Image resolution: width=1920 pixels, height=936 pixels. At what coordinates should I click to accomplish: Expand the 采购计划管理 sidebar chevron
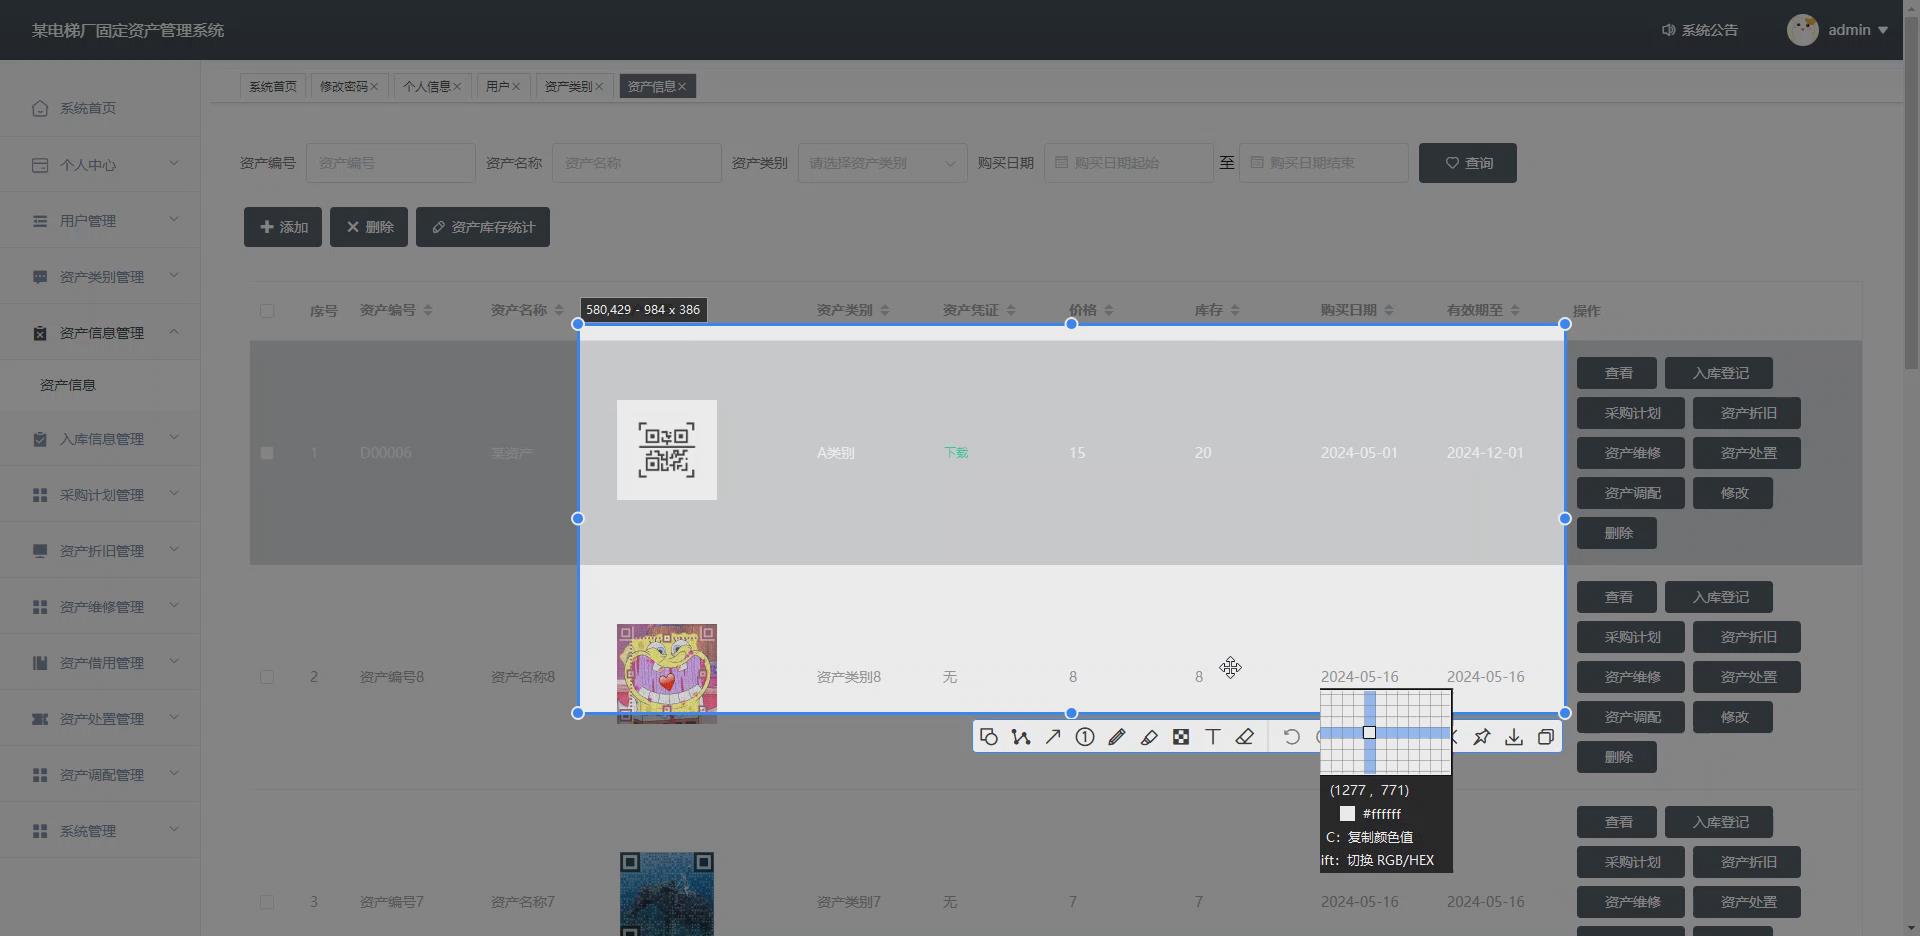click(x=173, y=494)
